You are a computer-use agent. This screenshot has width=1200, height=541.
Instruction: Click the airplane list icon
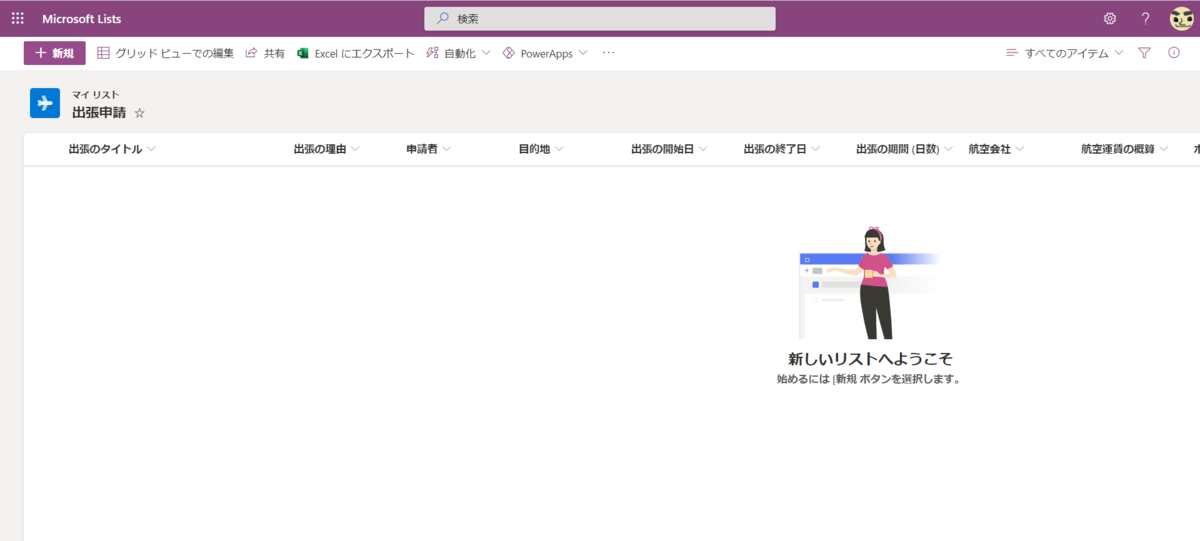[x=45, y=104]
